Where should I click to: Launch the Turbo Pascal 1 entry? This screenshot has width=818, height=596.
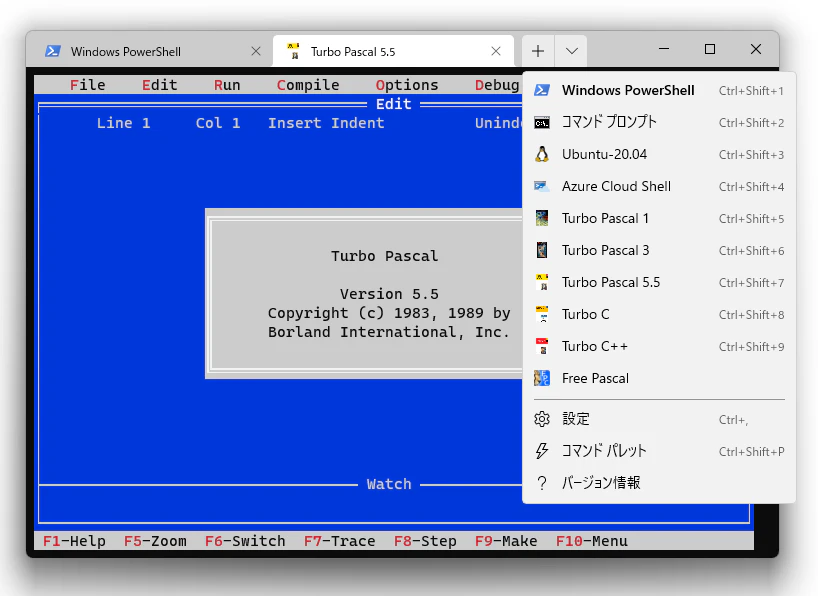pos(659,218)
